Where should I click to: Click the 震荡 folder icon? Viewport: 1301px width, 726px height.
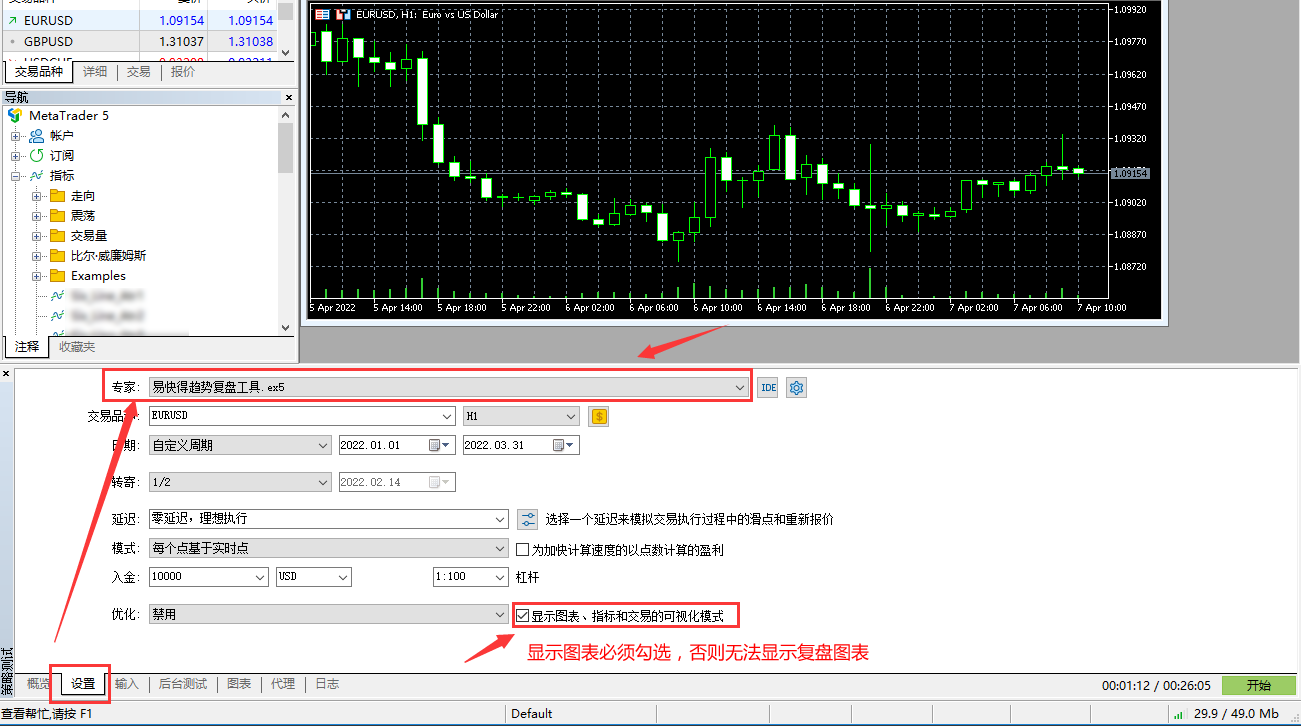(57, 215)
